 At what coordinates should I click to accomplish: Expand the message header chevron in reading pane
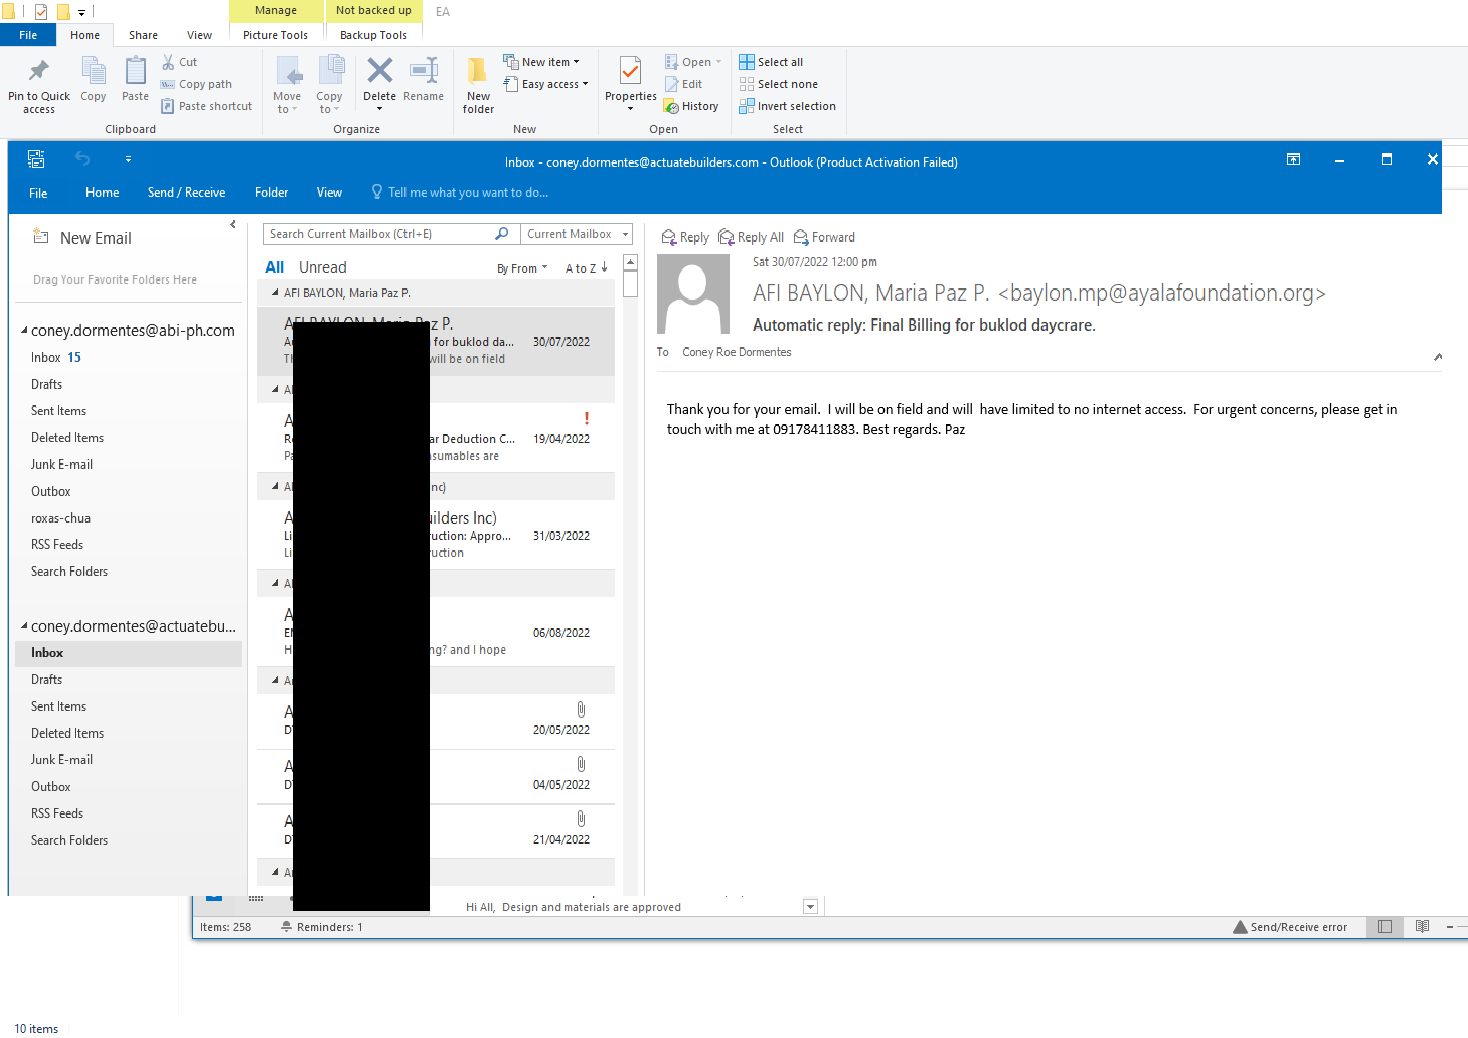(1438, 356)
